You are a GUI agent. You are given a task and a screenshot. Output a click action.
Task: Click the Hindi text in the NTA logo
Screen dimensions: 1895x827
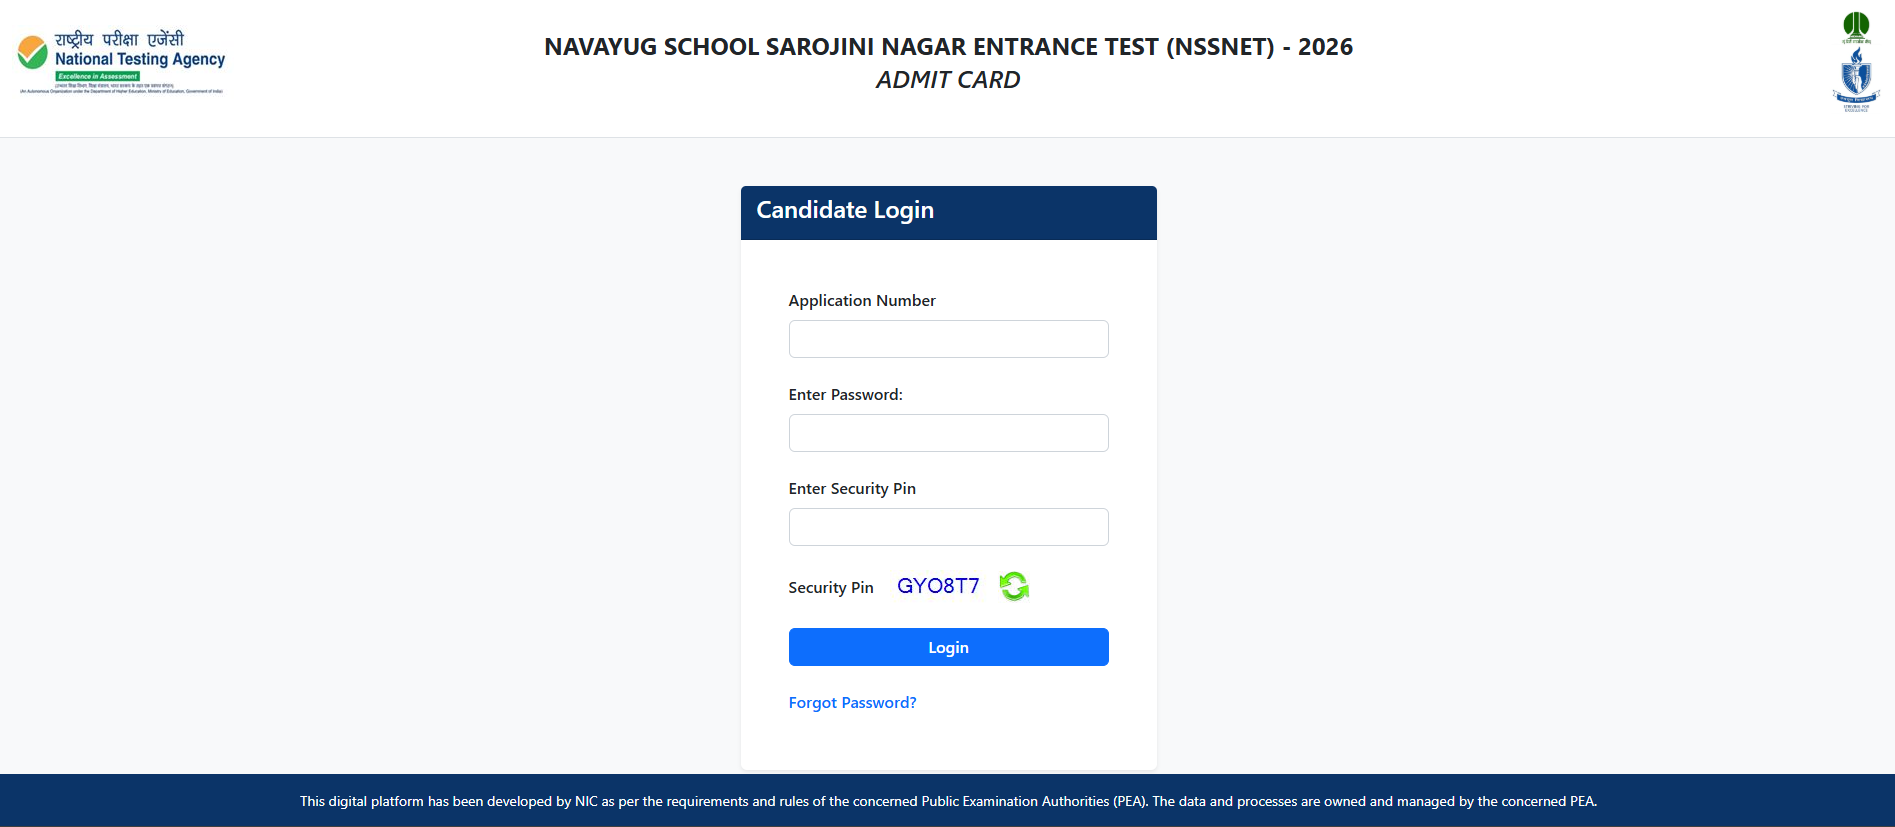tap(120, 39)
